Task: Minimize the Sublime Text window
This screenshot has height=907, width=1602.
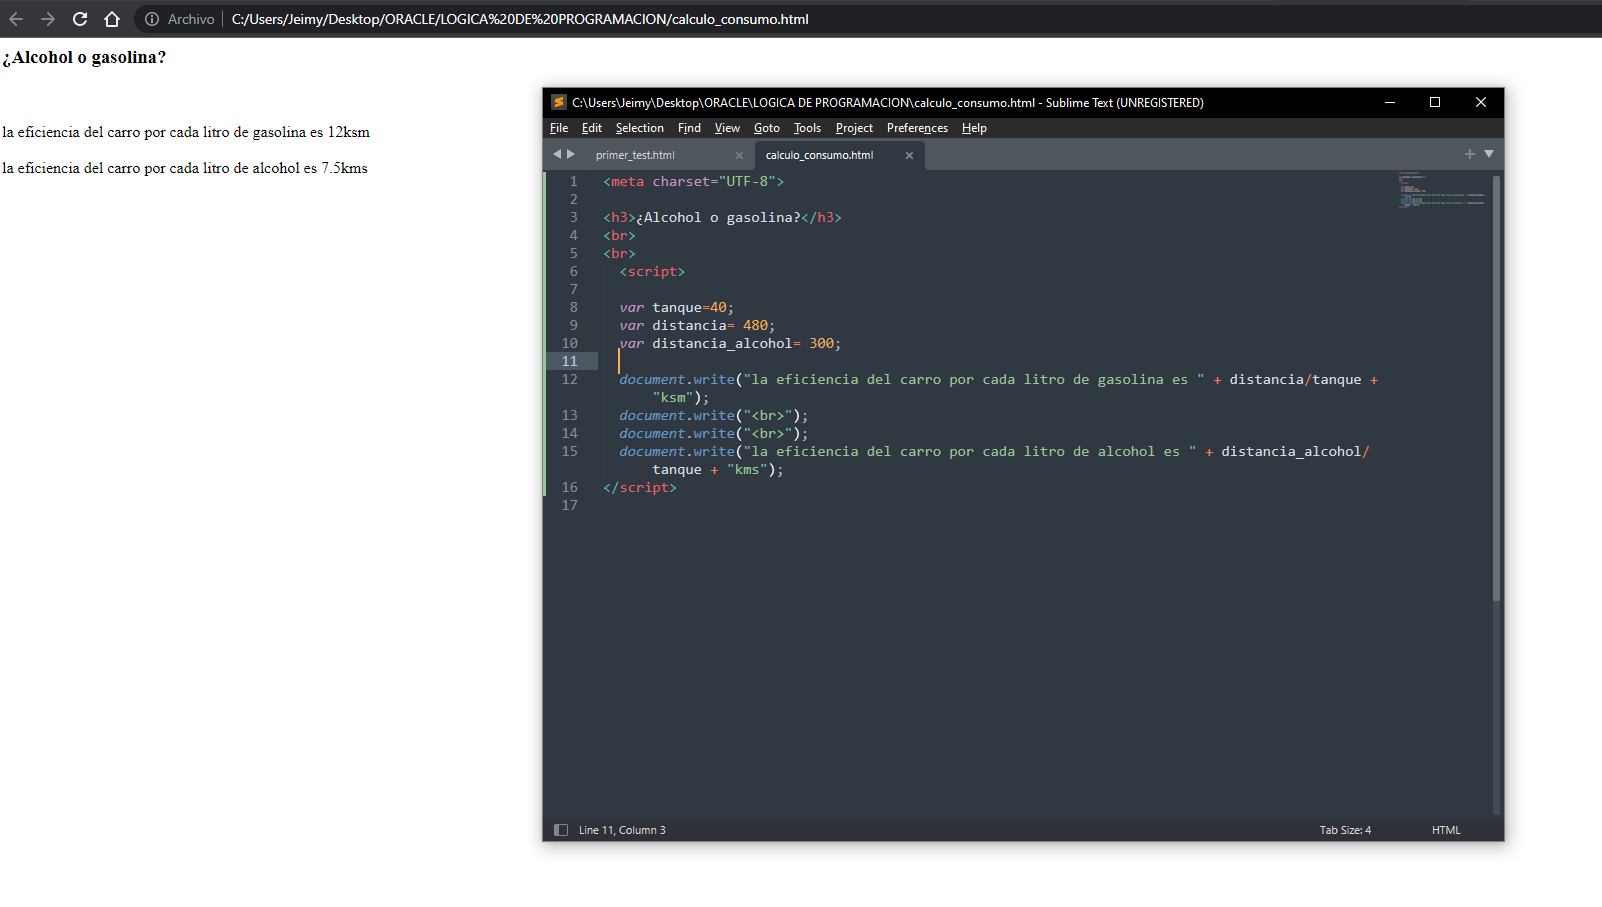Action: click(1389, 102)
